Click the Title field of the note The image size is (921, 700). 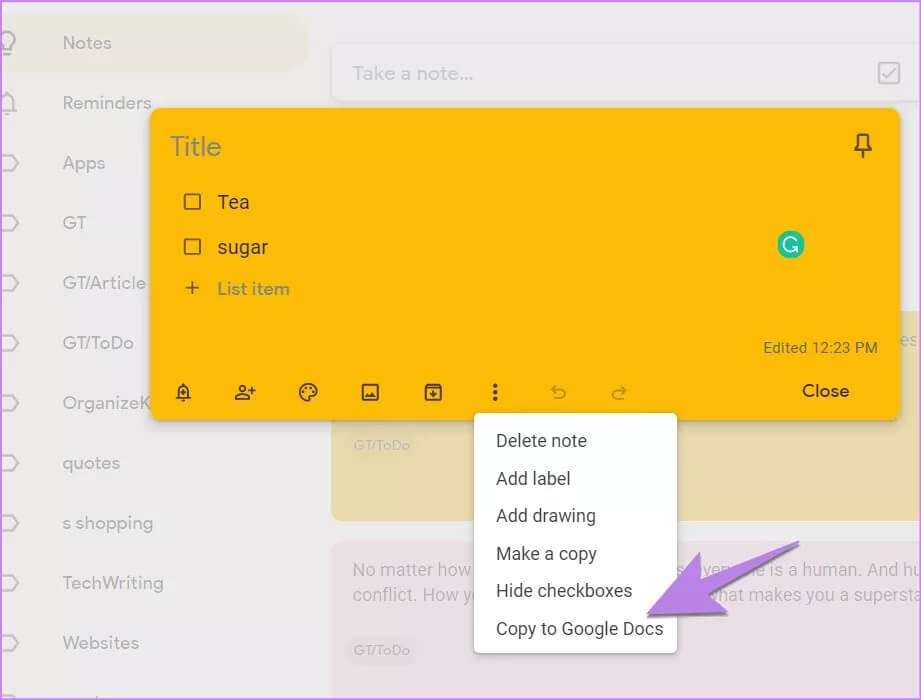pos(400,147)
